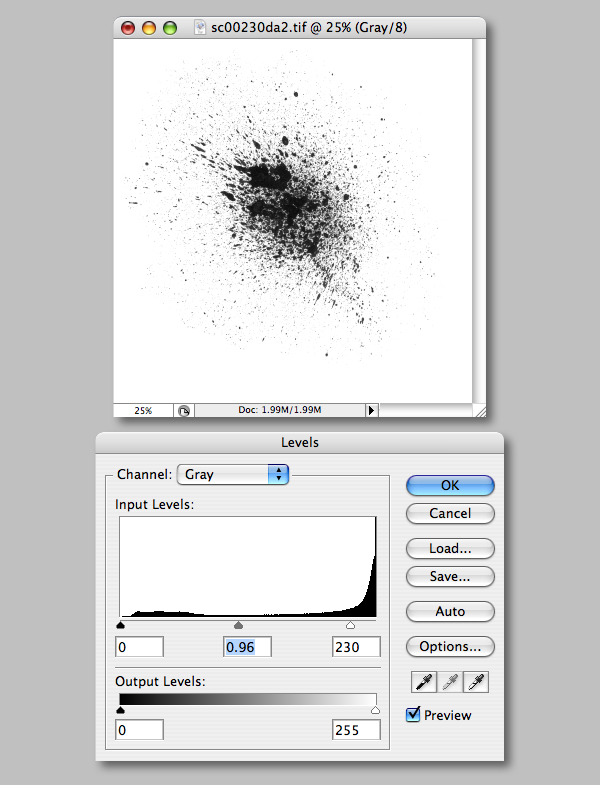Click the document file icon in title bar
600x785 pixels.
200,28
